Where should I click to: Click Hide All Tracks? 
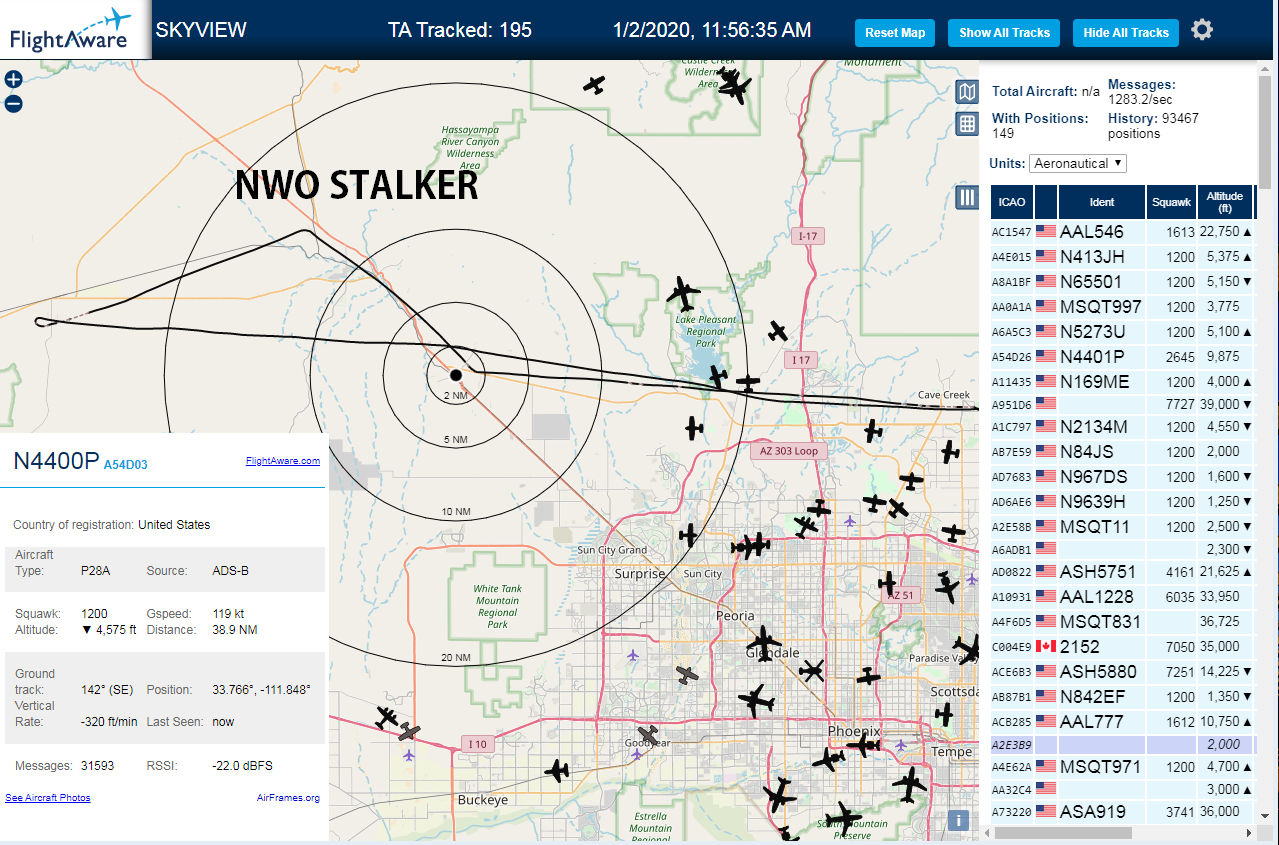point(1126,33)
